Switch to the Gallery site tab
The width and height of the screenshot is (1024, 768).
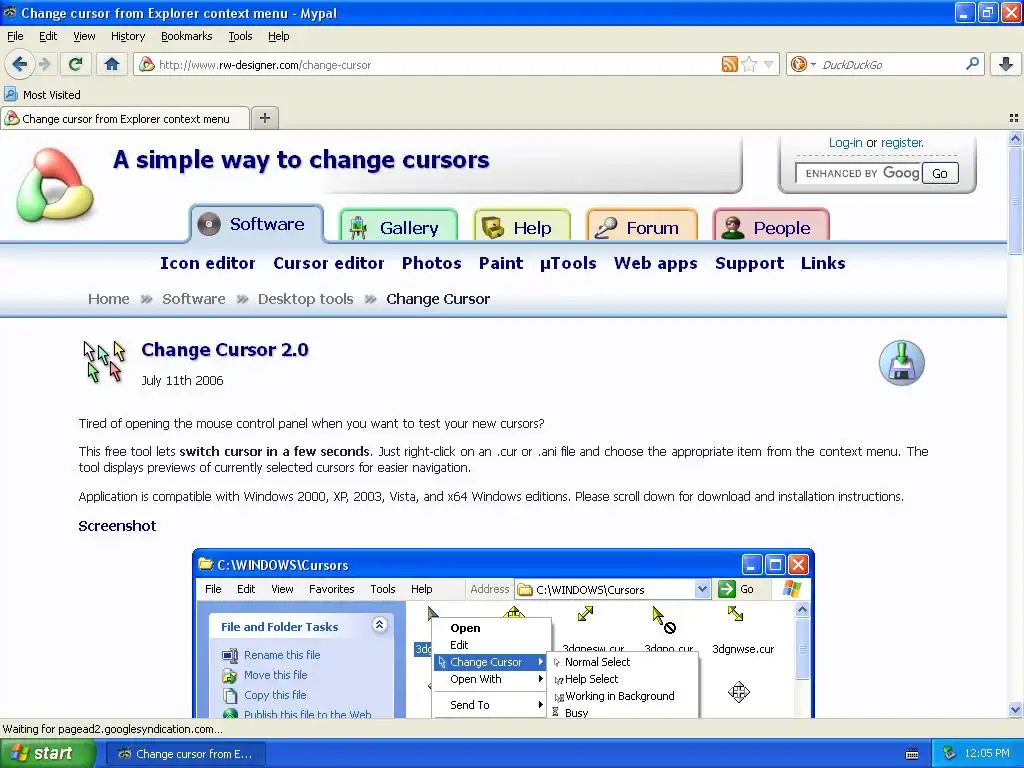(x=398, y=227)
